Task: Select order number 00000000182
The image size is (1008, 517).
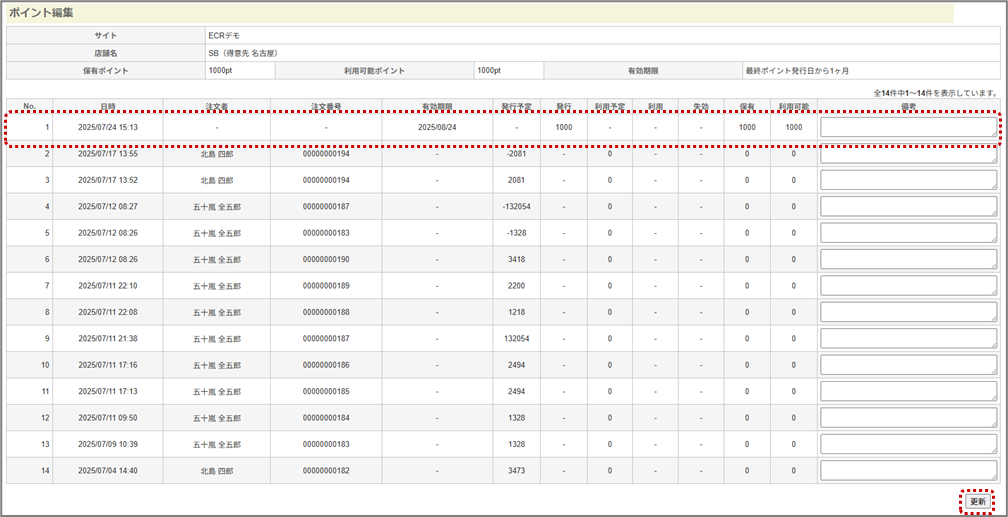Action: pyautogui.click(x=326, y=470)
